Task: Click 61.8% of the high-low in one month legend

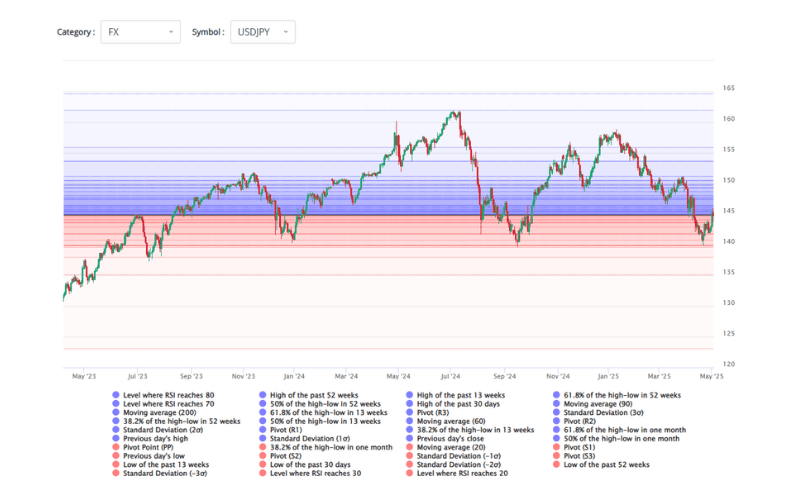Action: pos(620,430)
